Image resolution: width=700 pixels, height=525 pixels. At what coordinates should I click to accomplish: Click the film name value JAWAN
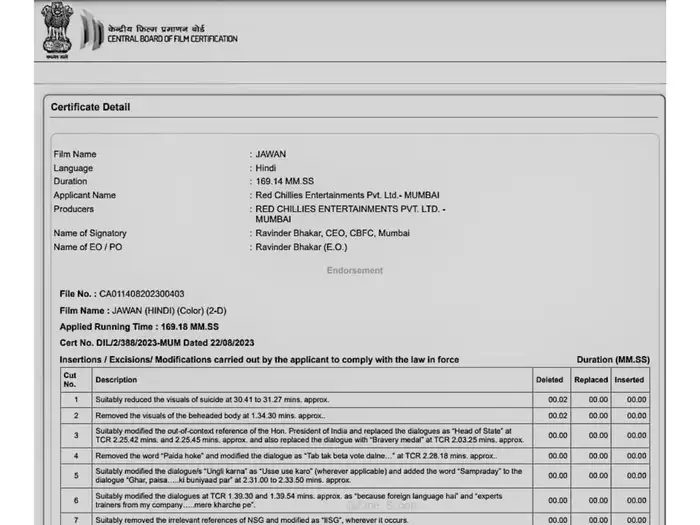(270, 154)
